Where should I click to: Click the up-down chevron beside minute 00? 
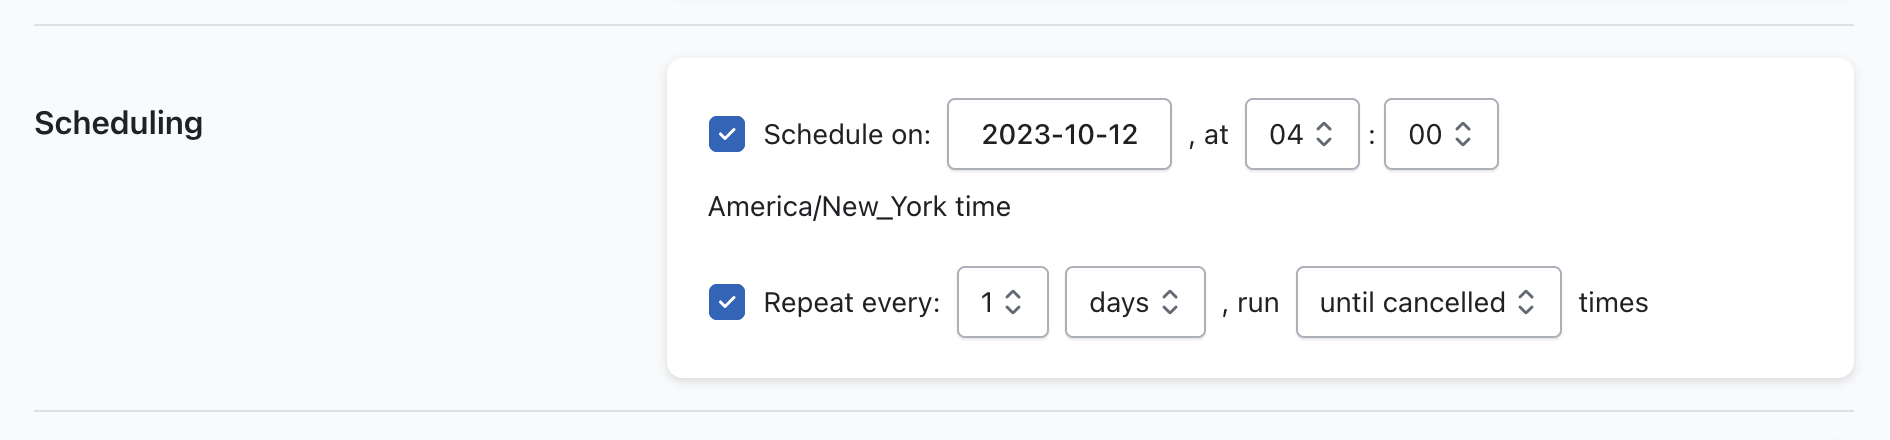[x=1463, y=134]
